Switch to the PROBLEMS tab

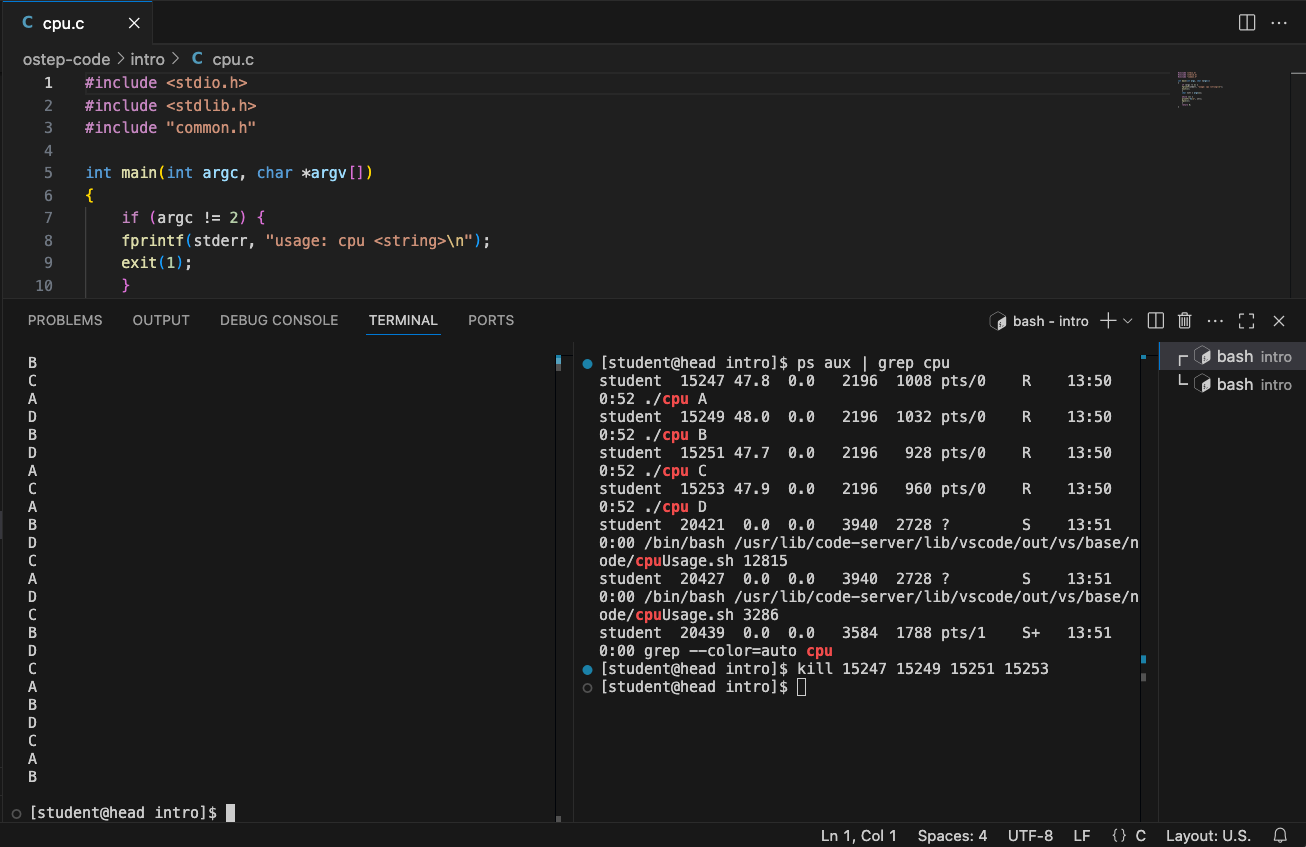click(65, 321)
